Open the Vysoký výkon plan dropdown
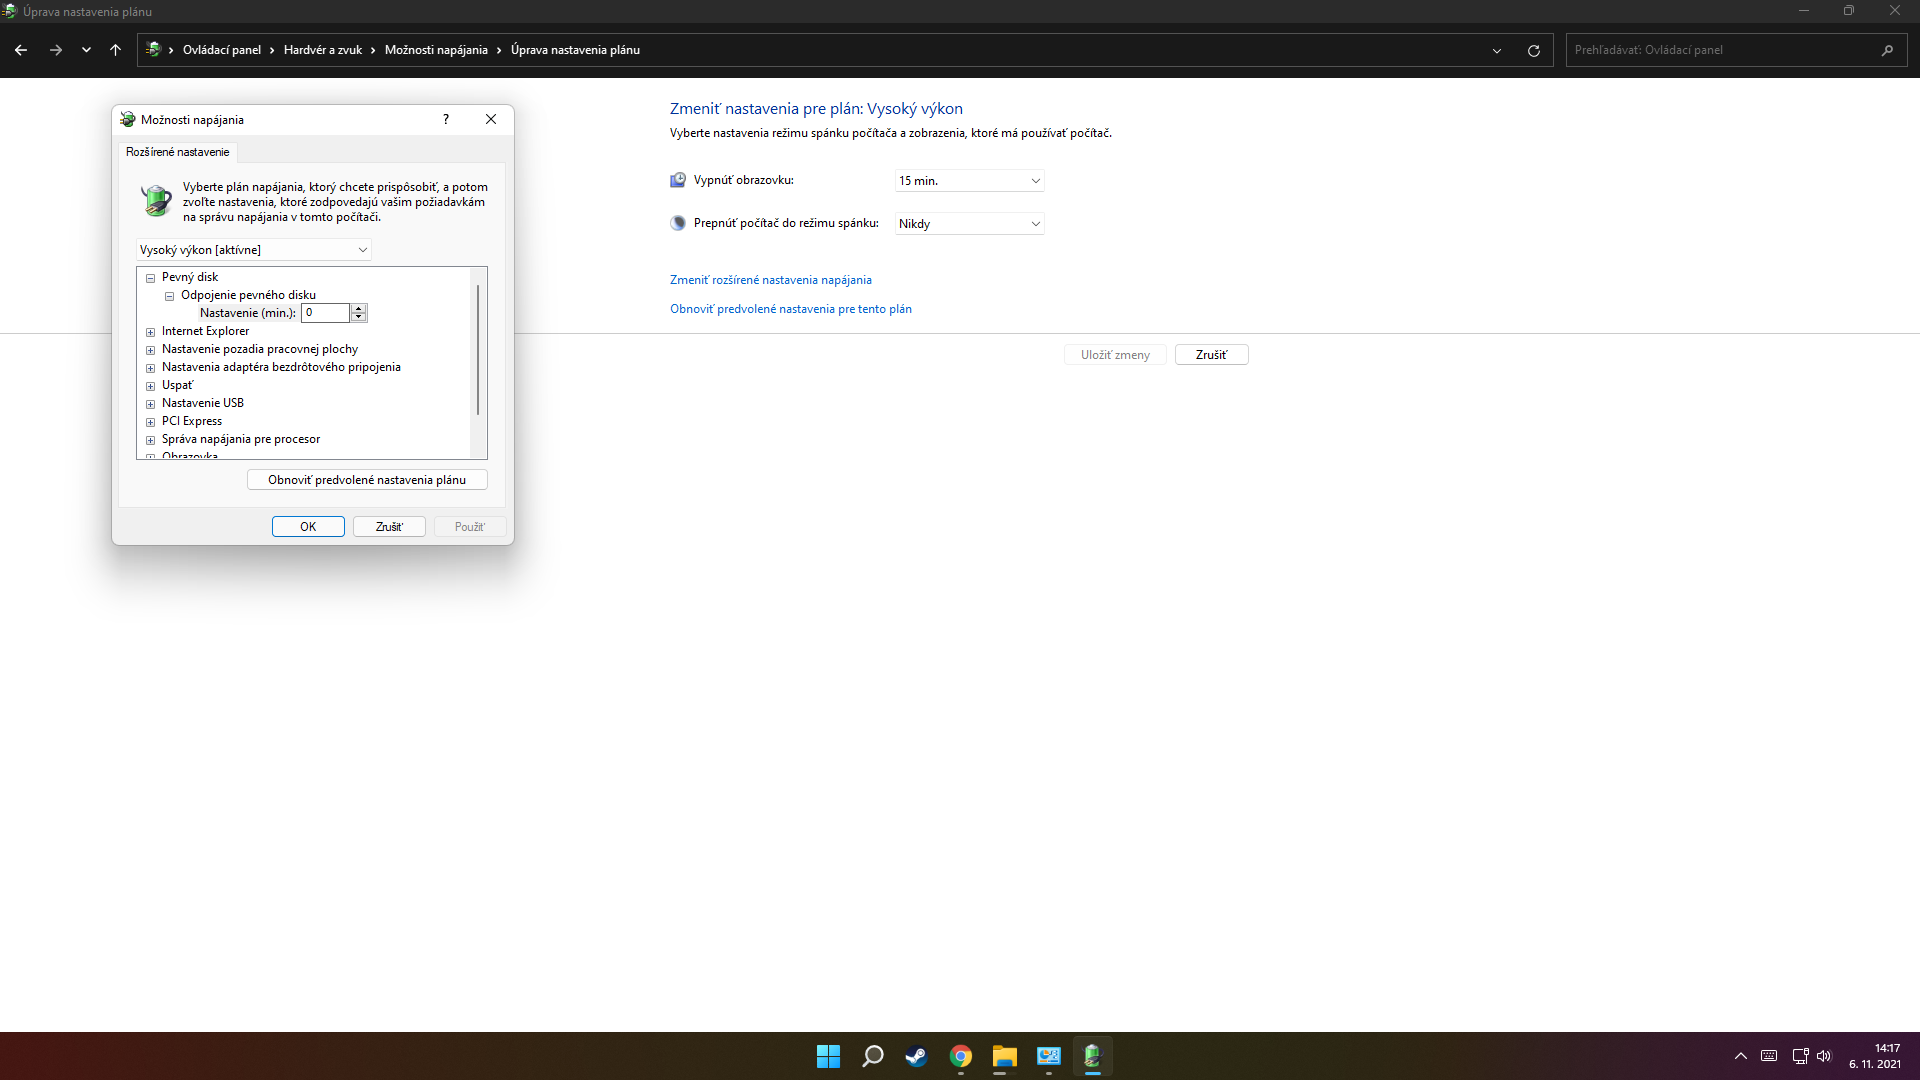The width and height of the screenshot is (1920, 1080). [254, 250]
